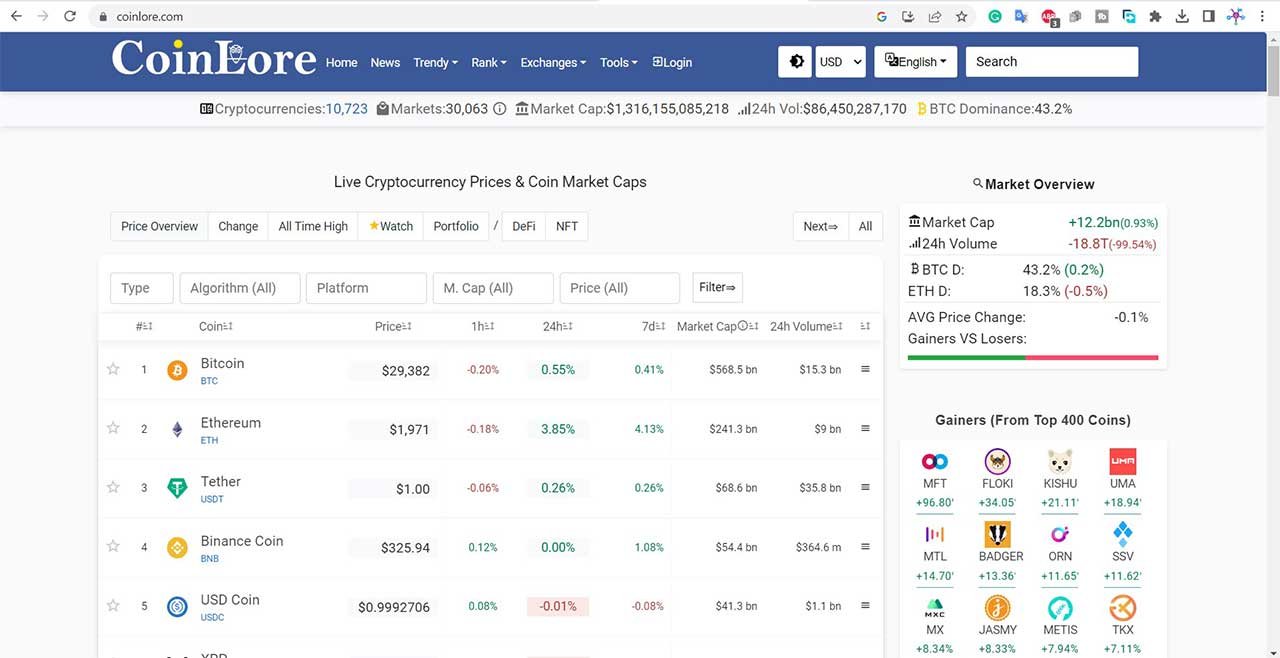
Task: Open the FLOKI gainer icon
Action: (x=998, y=461)
